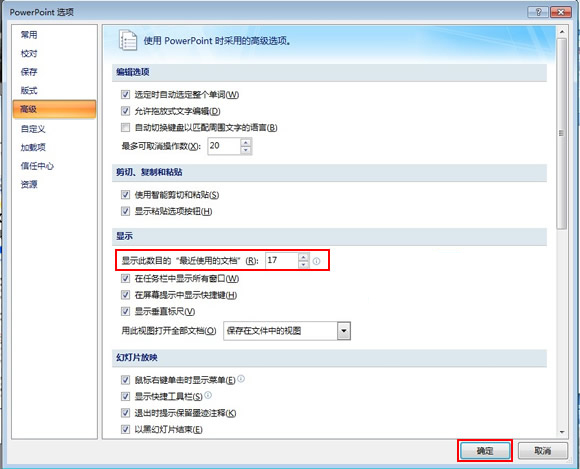Close the PowerPoint 选项 dialog
The height and width of the screenshot is (469, 580).
coord(561,12)
